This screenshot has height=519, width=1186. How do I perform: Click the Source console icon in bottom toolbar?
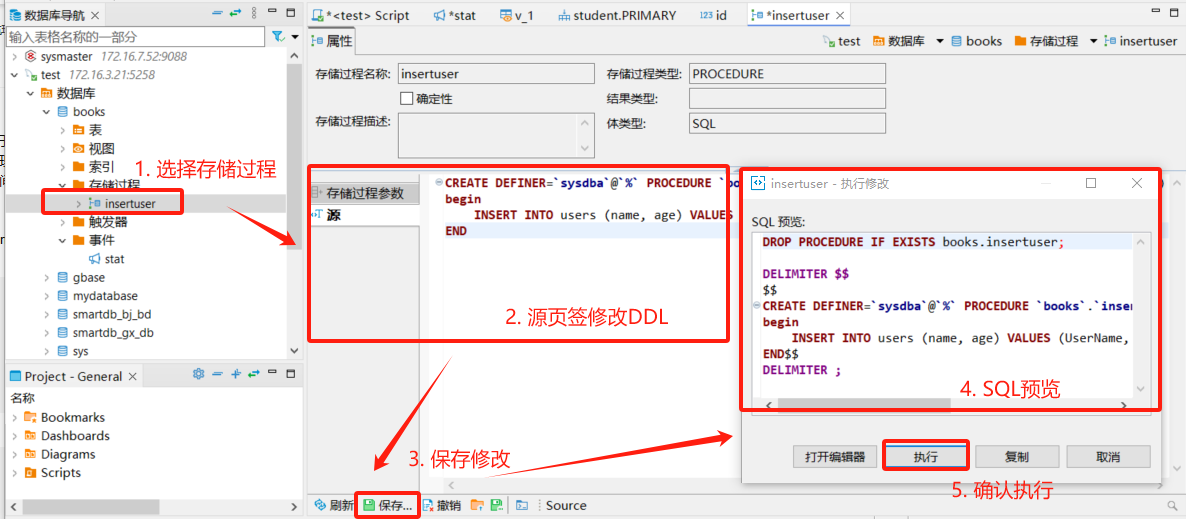(x=522, y=506)
